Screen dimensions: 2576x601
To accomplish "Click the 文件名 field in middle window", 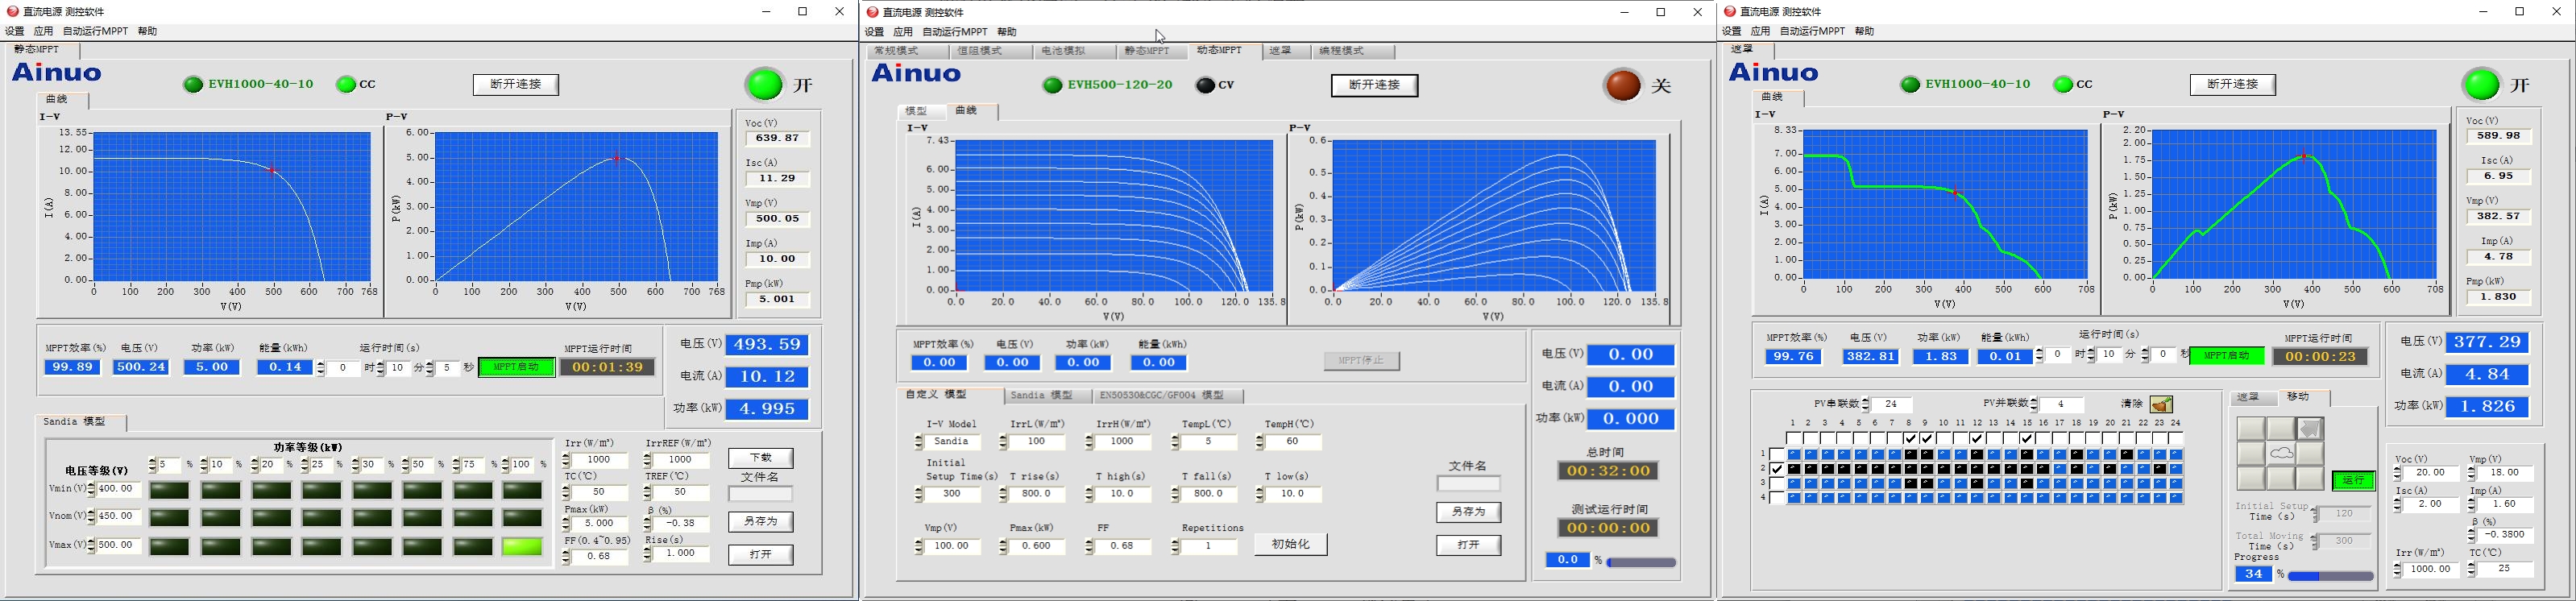I will 1468,484.
